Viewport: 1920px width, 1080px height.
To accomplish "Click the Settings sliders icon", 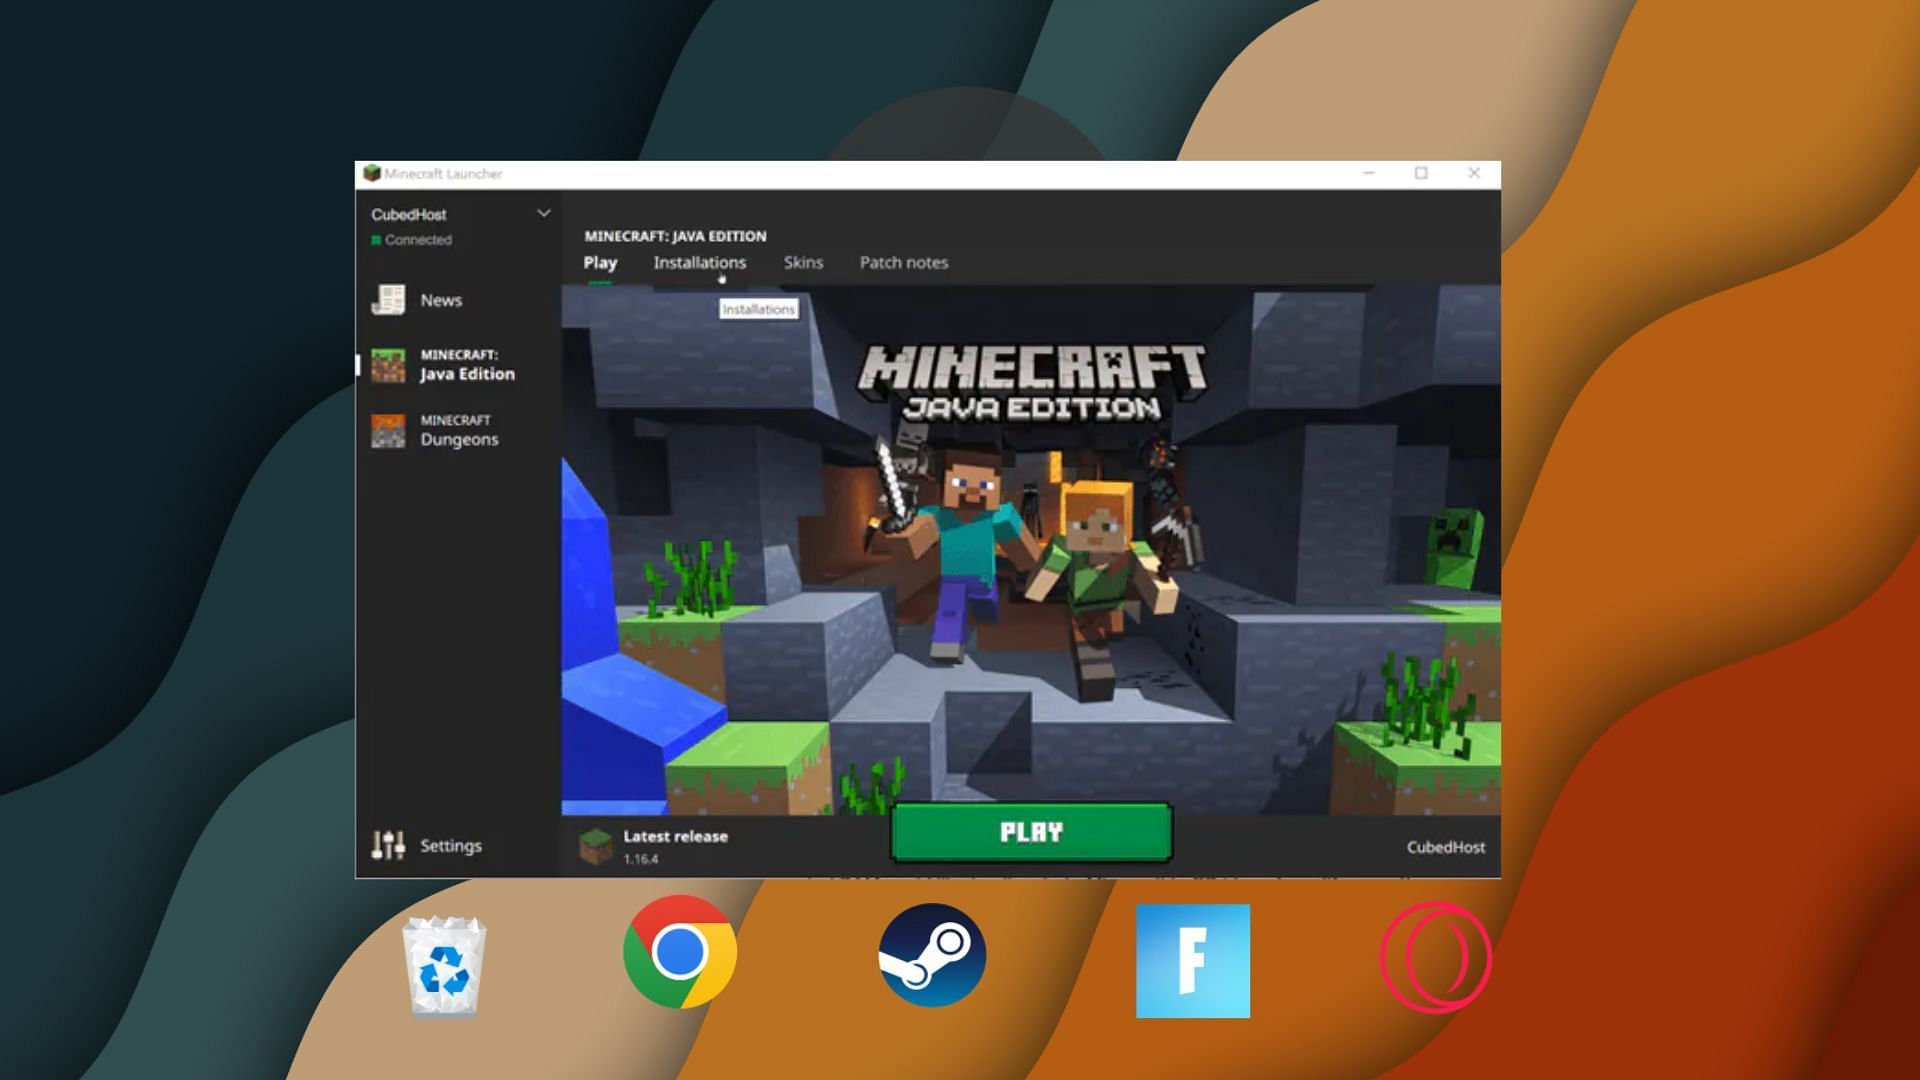I will pyautogui.click(x=388, y=845).
